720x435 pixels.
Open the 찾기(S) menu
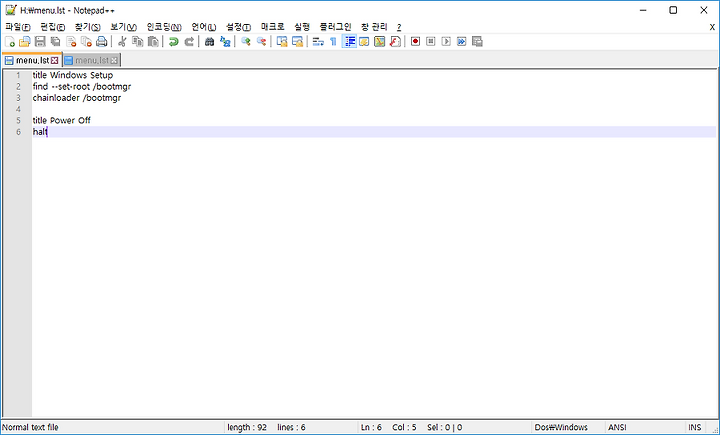click(x=88, y=27)
